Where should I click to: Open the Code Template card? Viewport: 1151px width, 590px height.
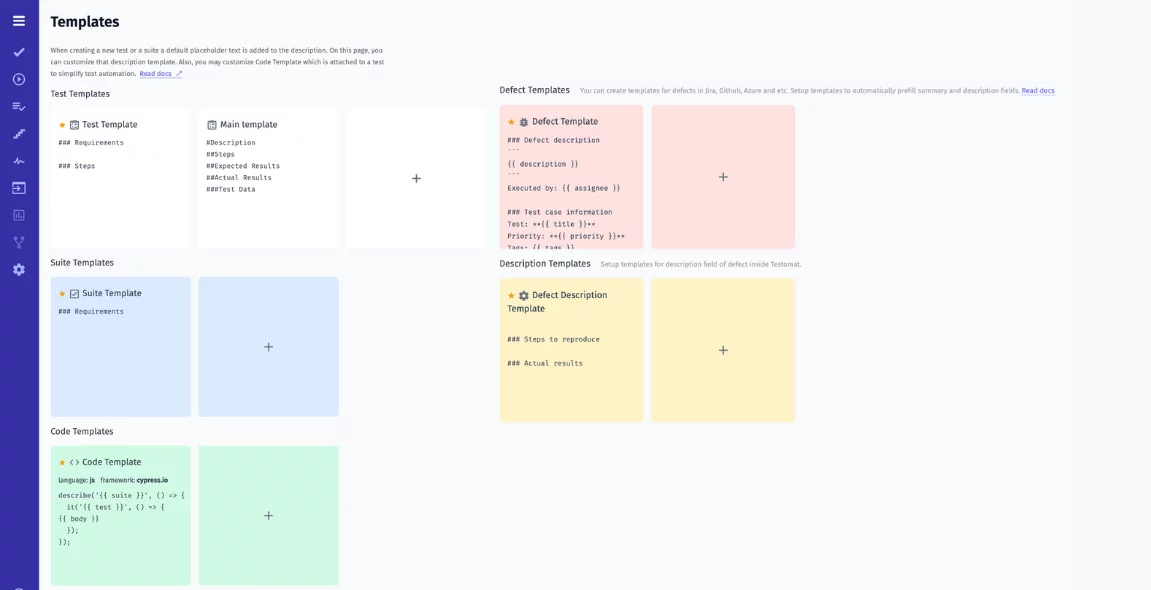pyautogui.click(x=120, y=515)
